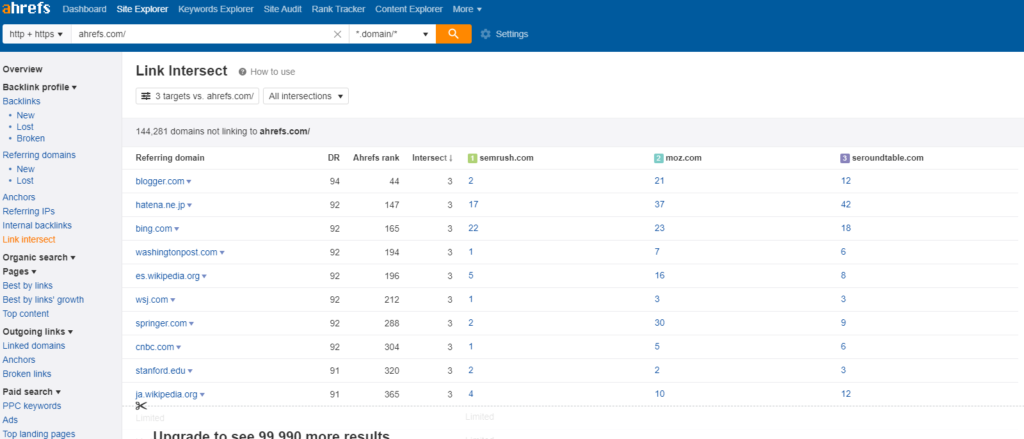Clear the URL field with the X icon
Screen dimensions: 1024x439
338,34
